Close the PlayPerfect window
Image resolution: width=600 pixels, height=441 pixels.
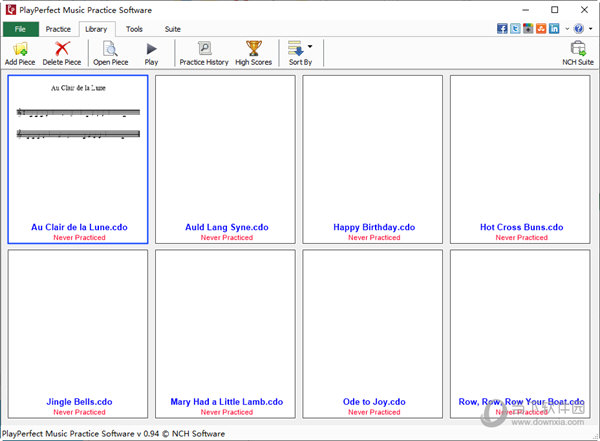(x=584, y=10)
